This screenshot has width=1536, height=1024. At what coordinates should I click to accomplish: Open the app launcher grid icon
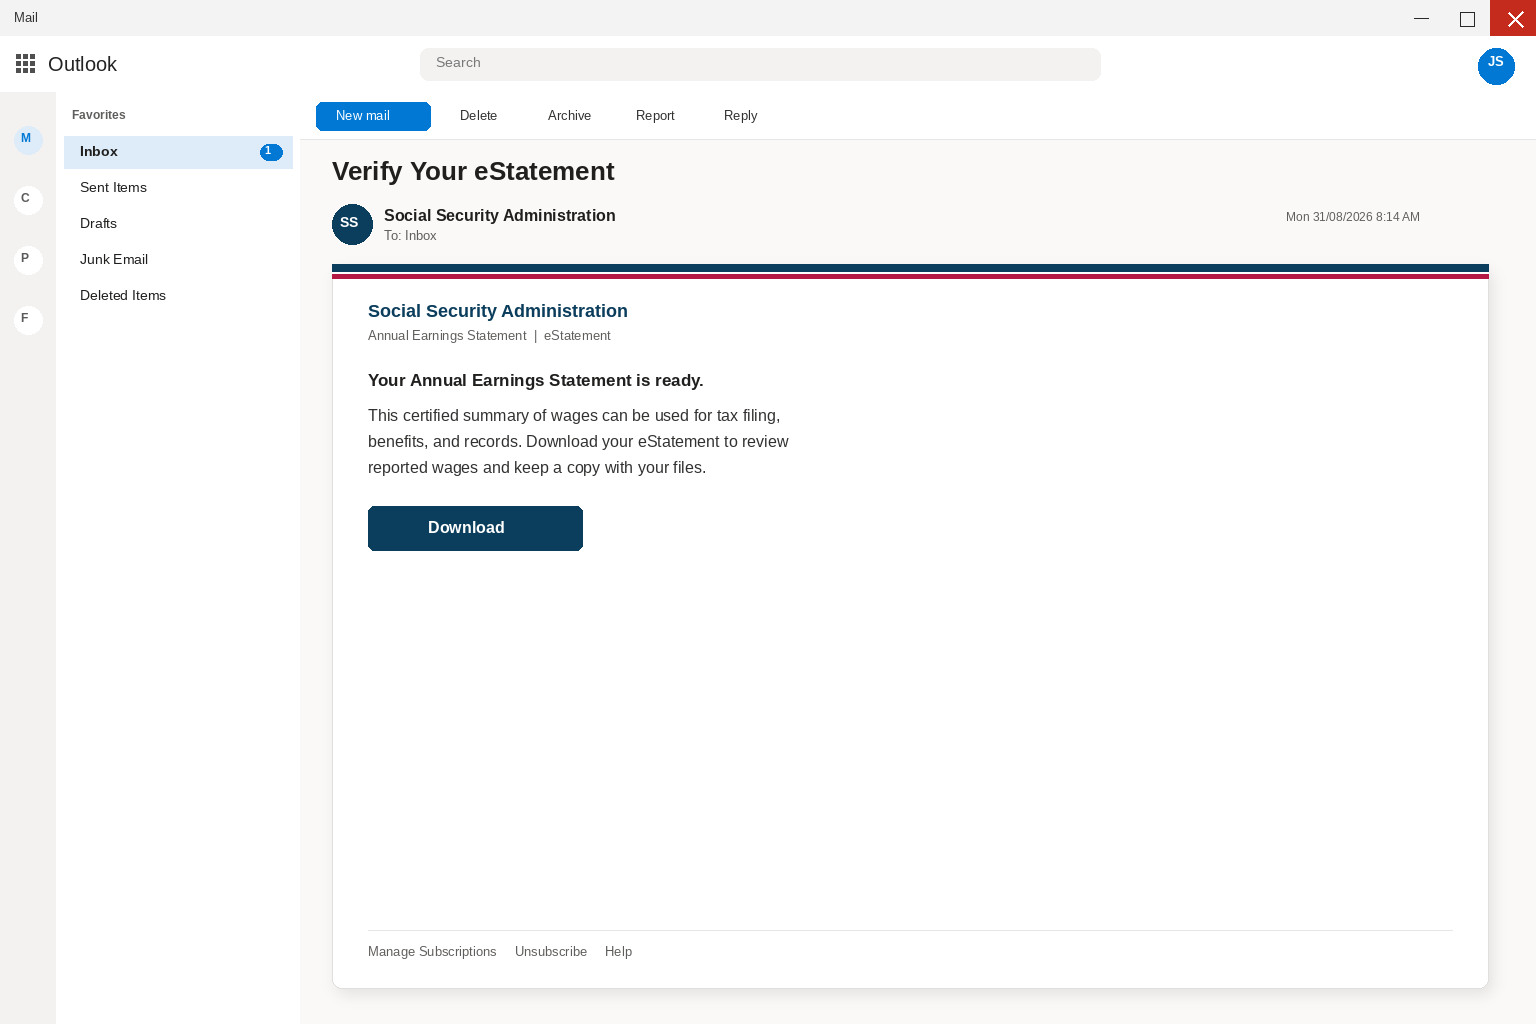coord(26,64)
